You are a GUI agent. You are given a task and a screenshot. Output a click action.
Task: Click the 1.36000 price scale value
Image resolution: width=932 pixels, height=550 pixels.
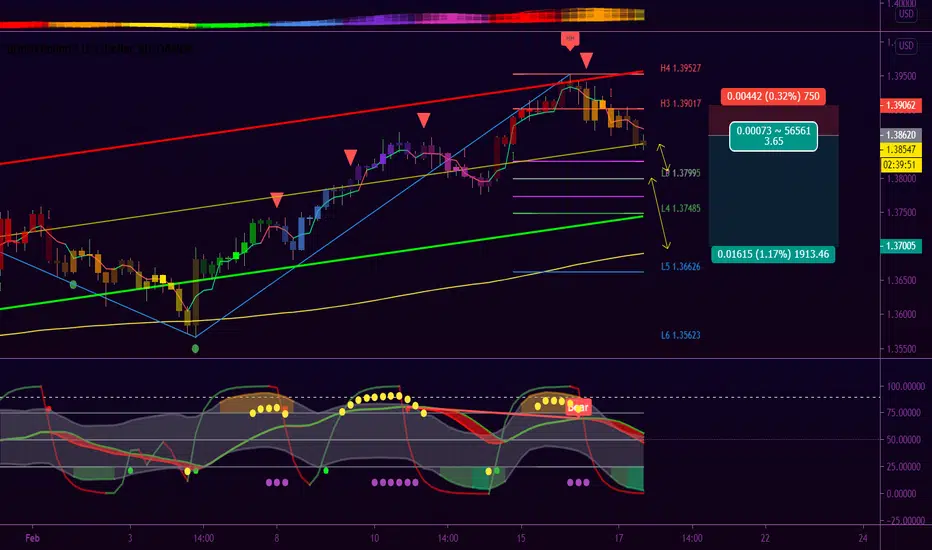901,315
